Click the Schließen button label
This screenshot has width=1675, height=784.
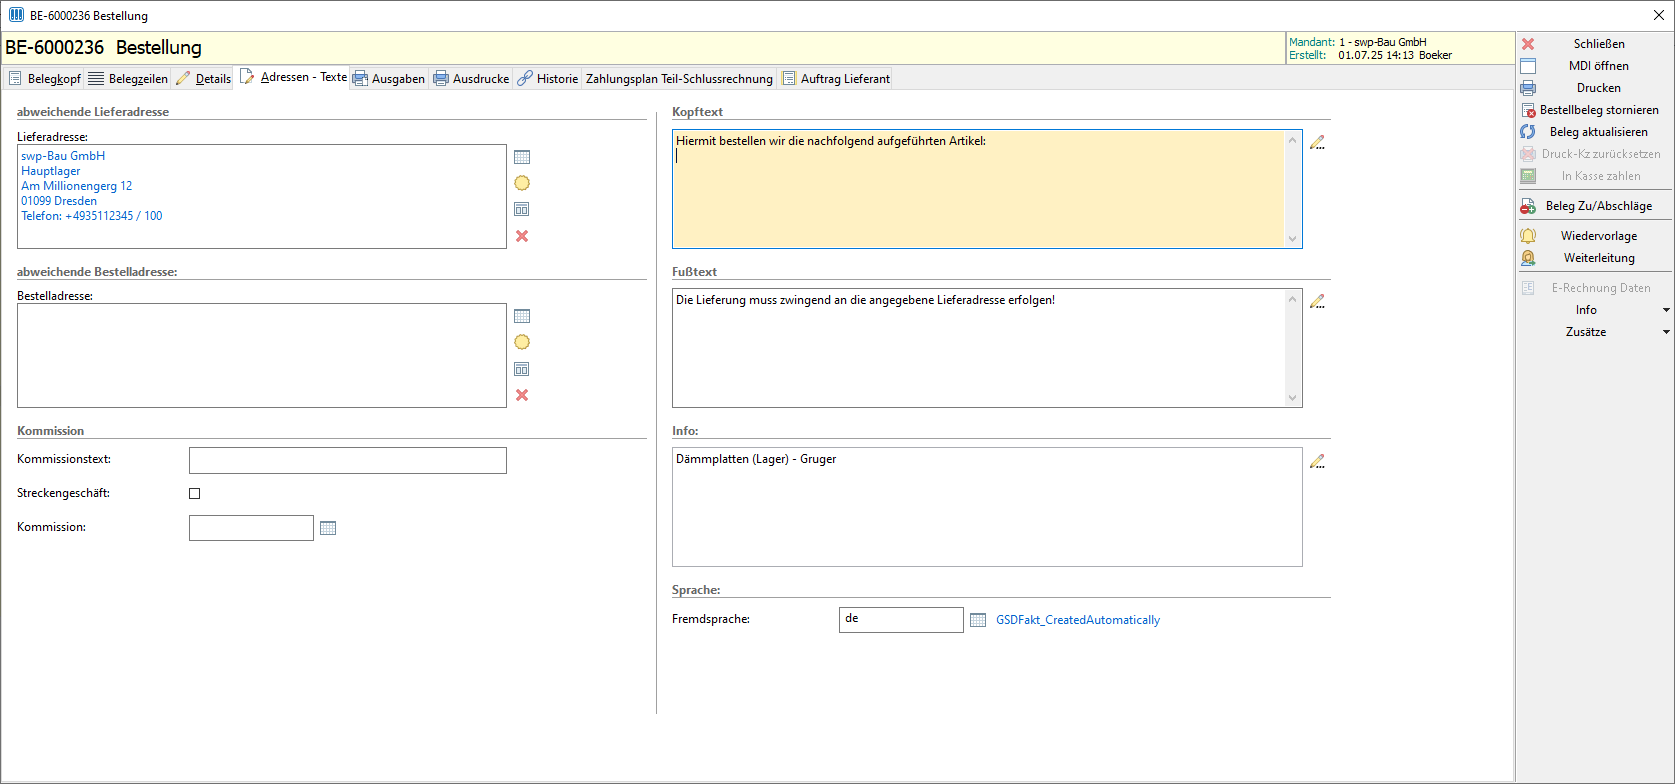coord(1599,44)
